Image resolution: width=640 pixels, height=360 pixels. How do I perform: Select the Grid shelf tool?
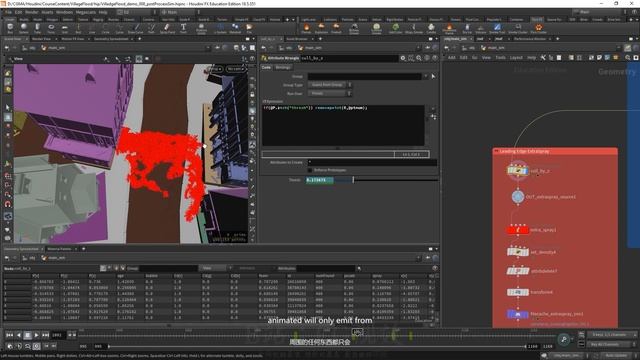pos(64,28)
